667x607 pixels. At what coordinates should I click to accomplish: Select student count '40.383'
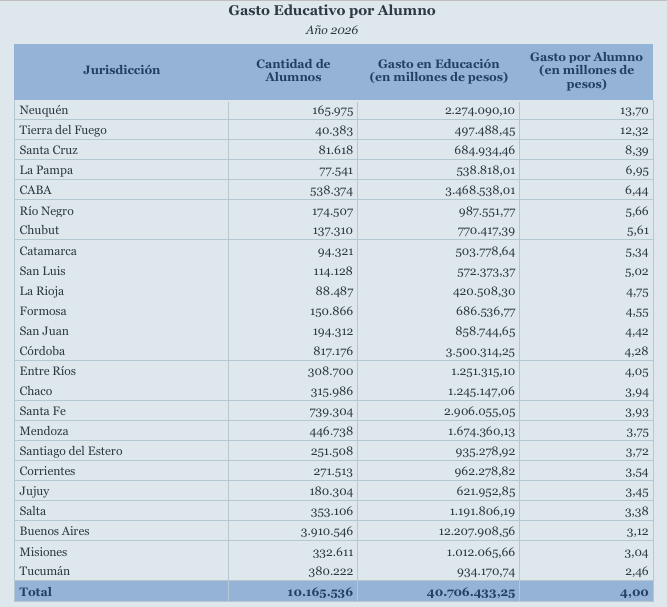click(334, 131)
